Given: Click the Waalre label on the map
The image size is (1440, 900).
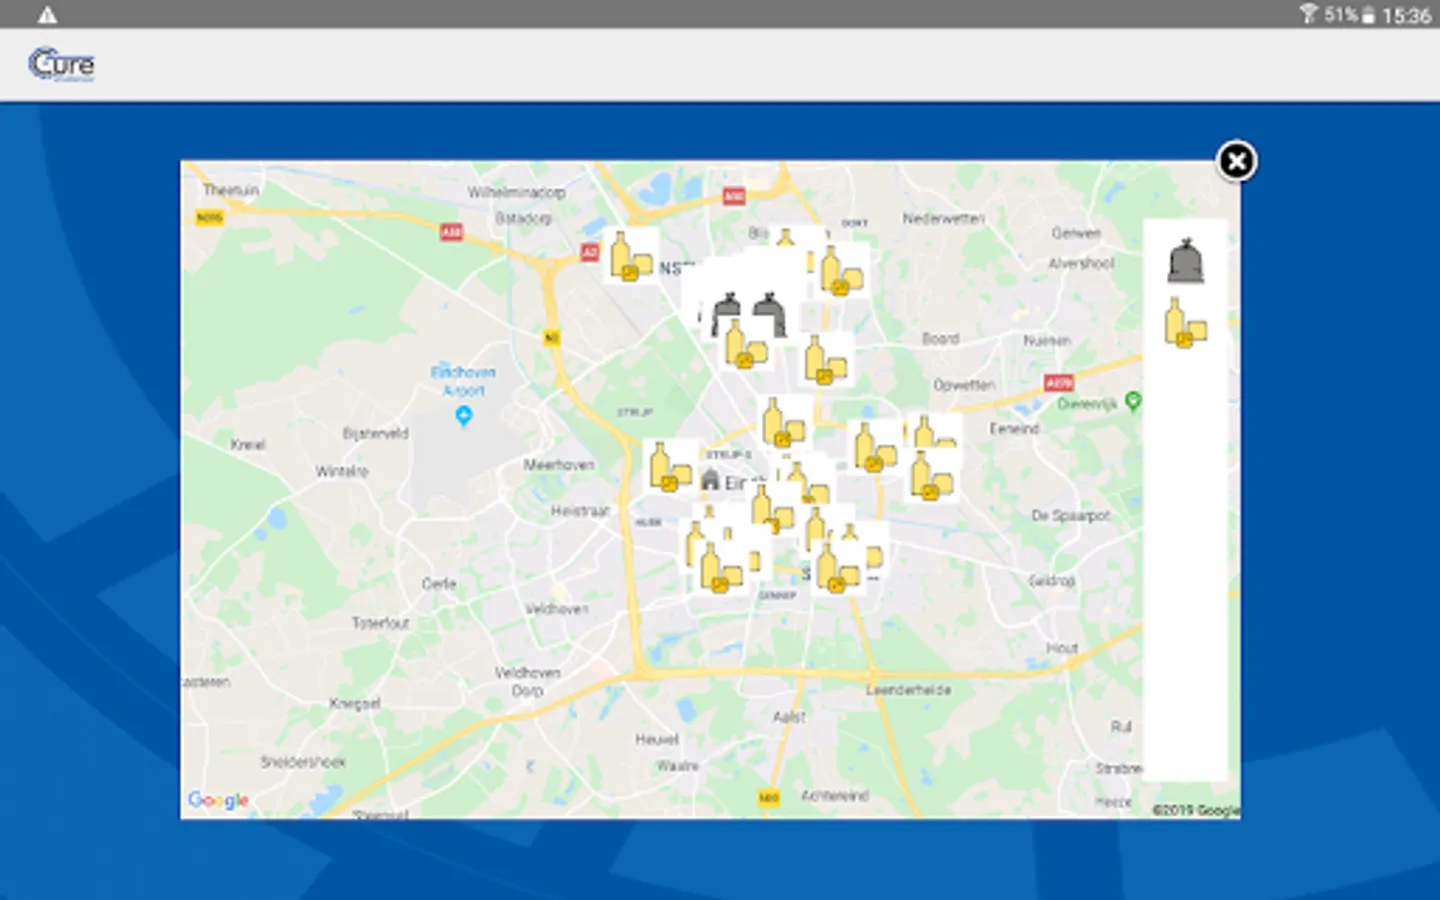Looking at the screenshot, I should tap(677, 765).
